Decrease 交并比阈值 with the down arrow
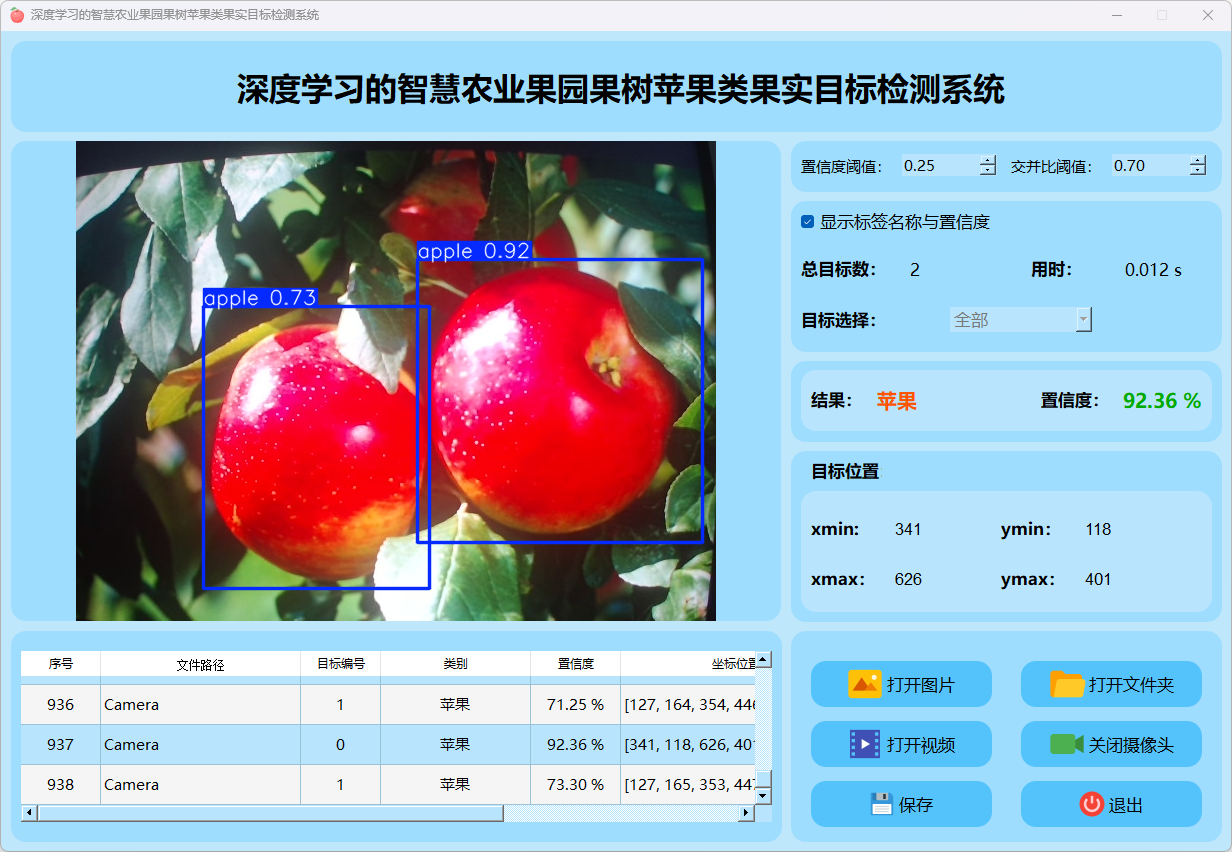The height and width of the screenshot is (852, 1232). click(1198, 171)
